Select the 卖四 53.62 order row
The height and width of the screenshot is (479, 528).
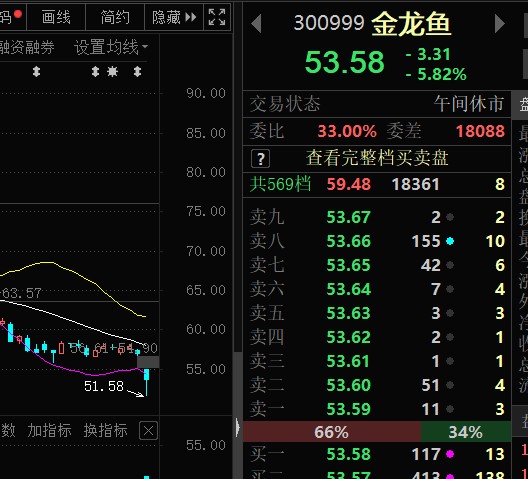377,337
